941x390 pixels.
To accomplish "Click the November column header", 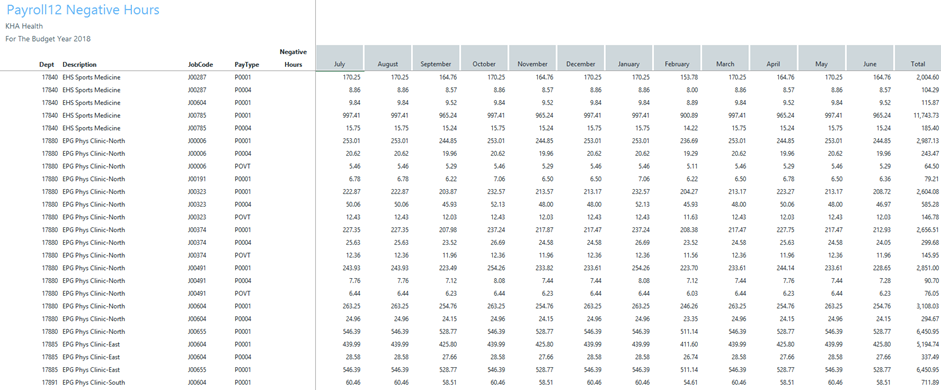I will 533,58.
